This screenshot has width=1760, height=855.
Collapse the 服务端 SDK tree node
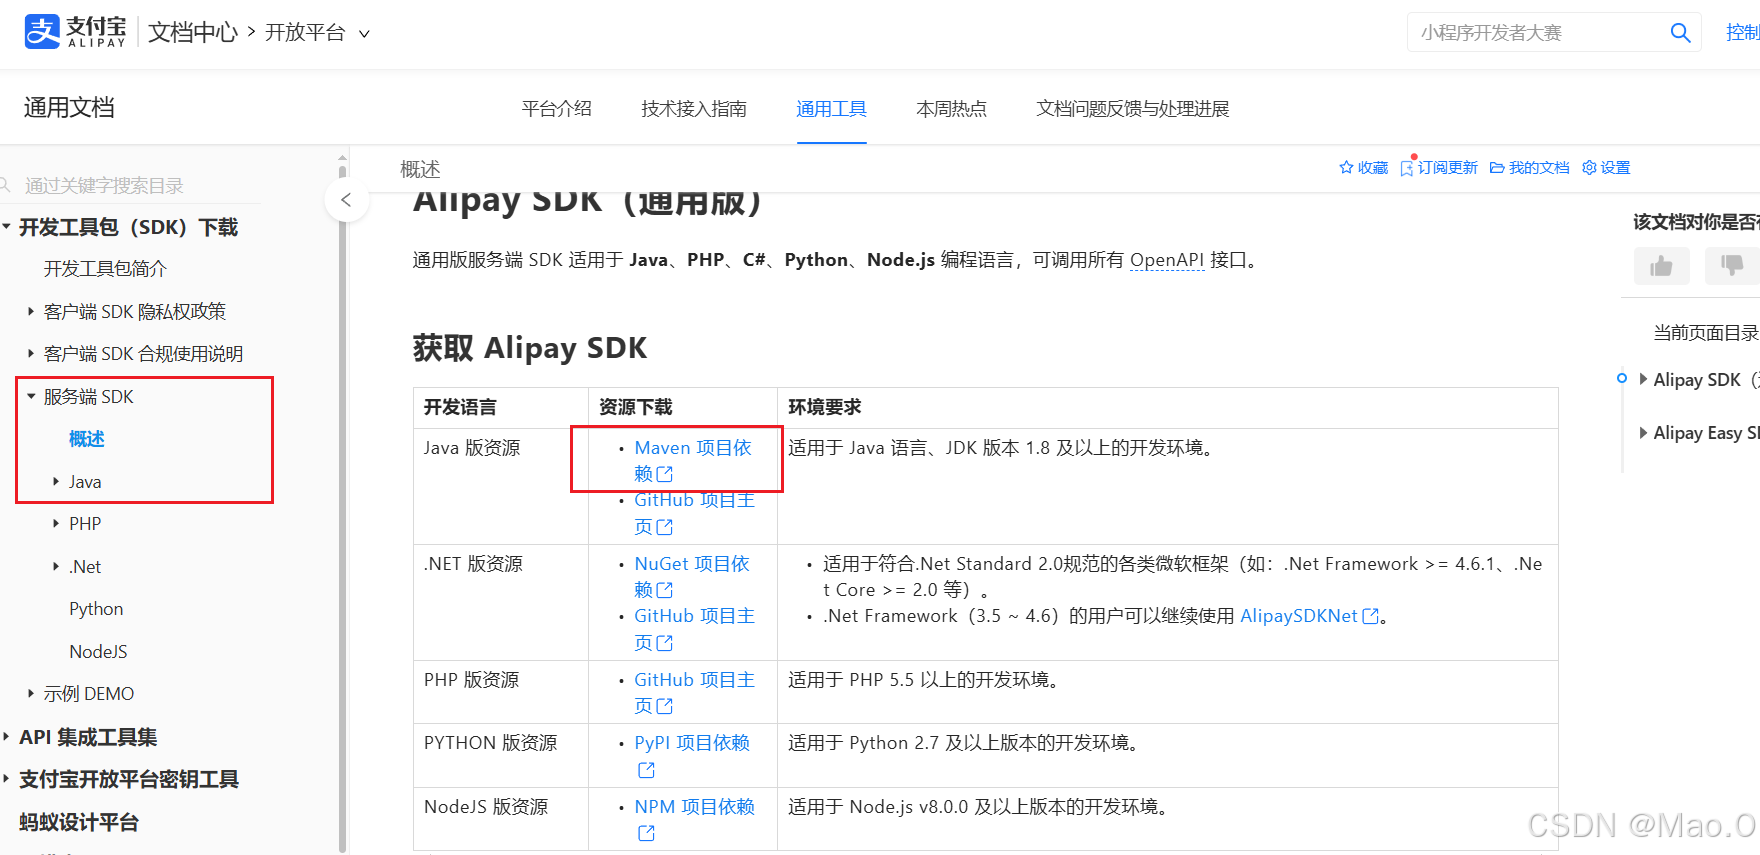[x=31, y=396]
